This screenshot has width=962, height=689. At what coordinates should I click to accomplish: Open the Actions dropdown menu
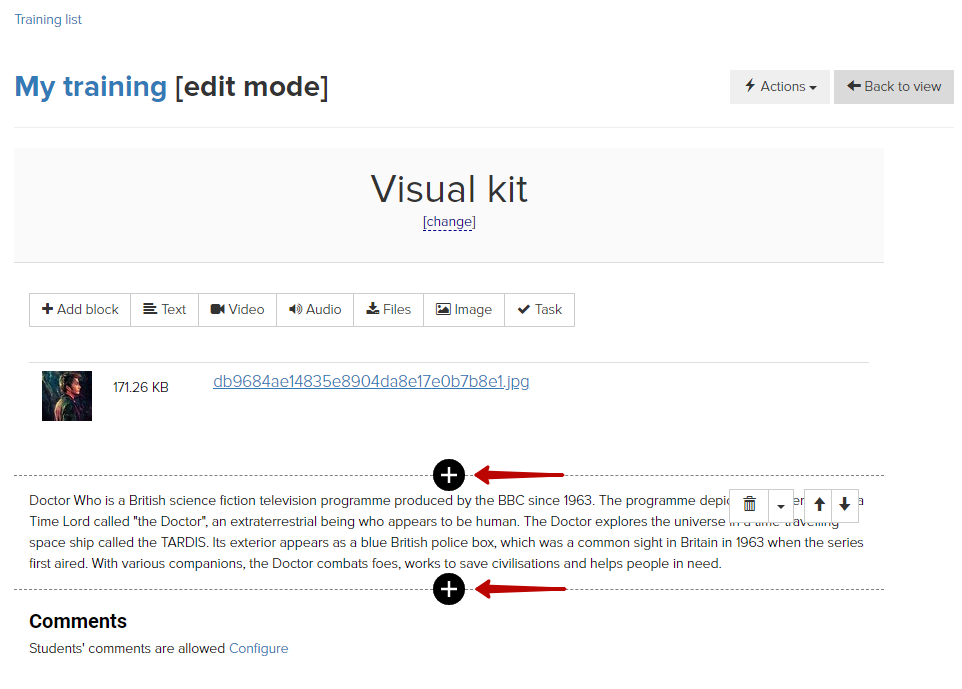point(779,87)
